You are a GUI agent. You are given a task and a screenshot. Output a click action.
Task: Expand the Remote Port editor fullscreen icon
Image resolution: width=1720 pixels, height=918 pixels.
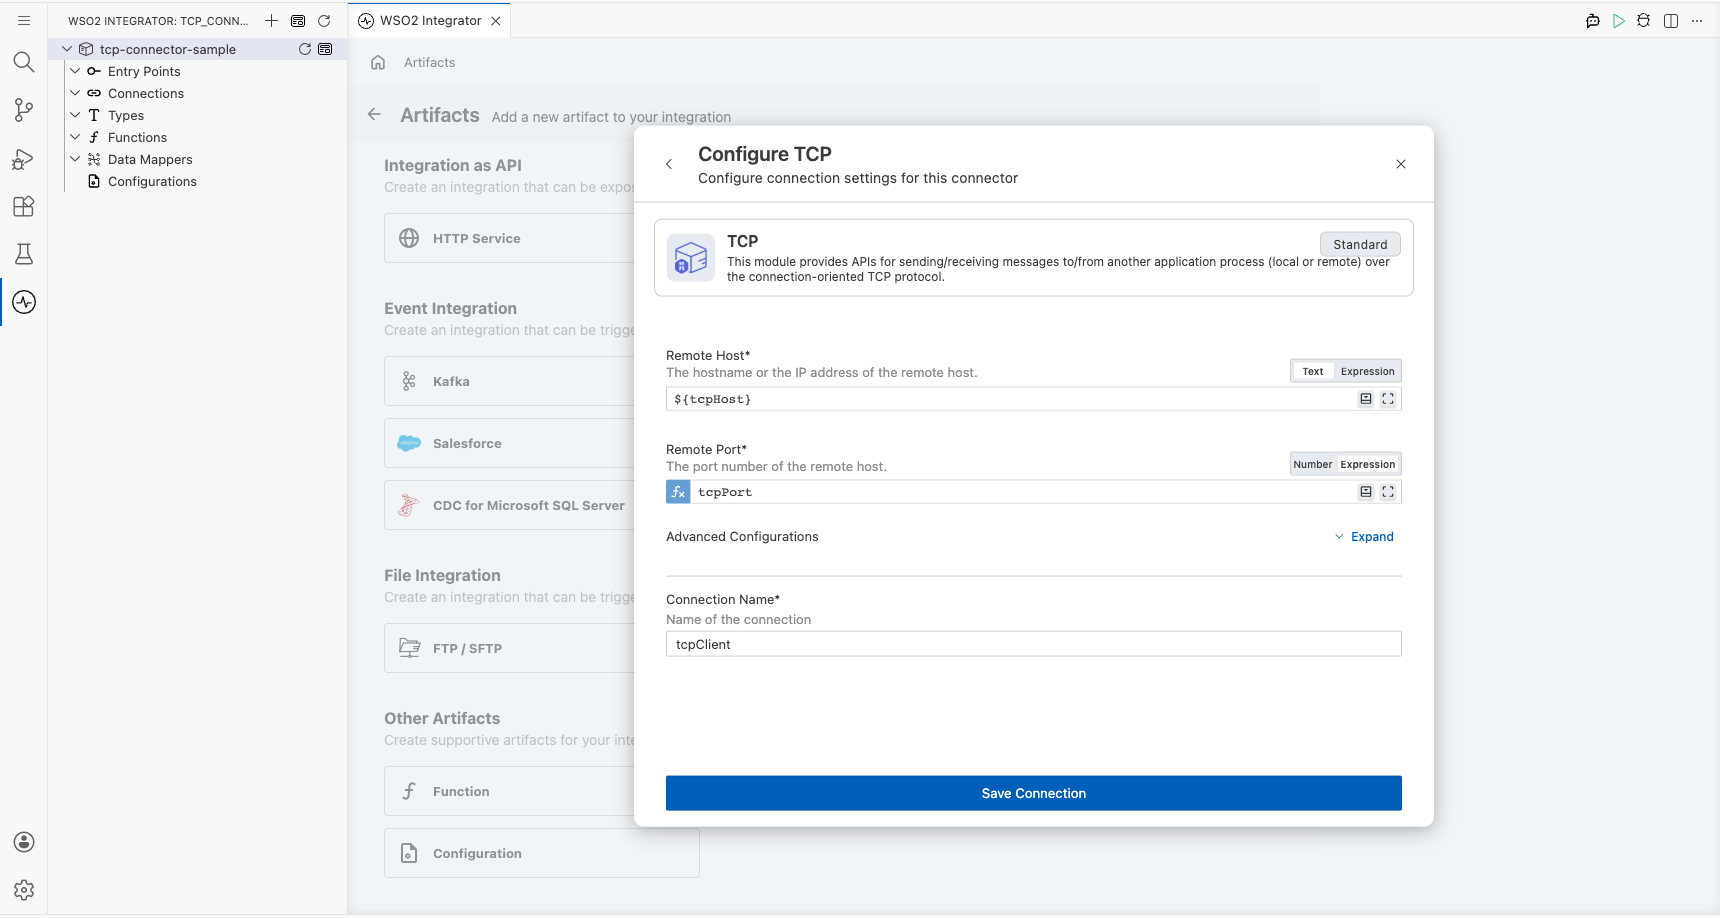click(1388, 491)
